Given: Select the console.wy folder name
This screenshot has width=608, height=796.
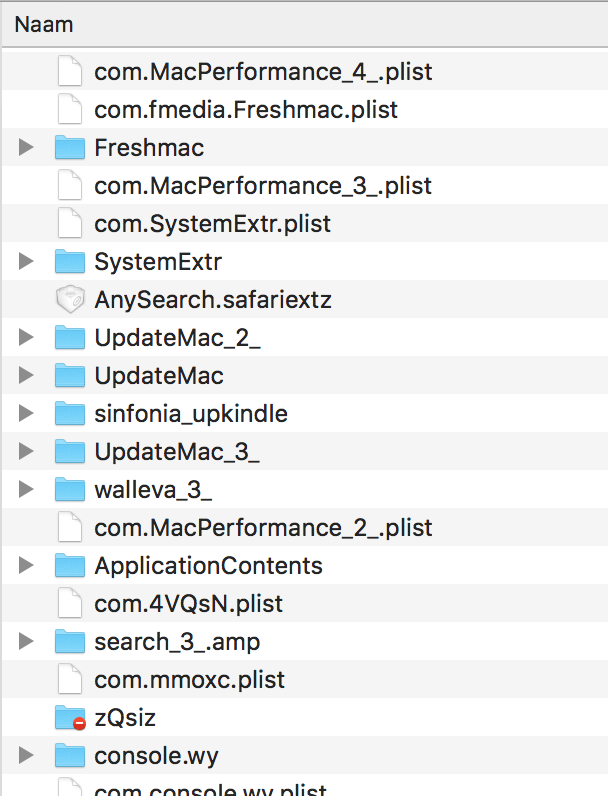Looking at the screenshot, I should point(156,756).
